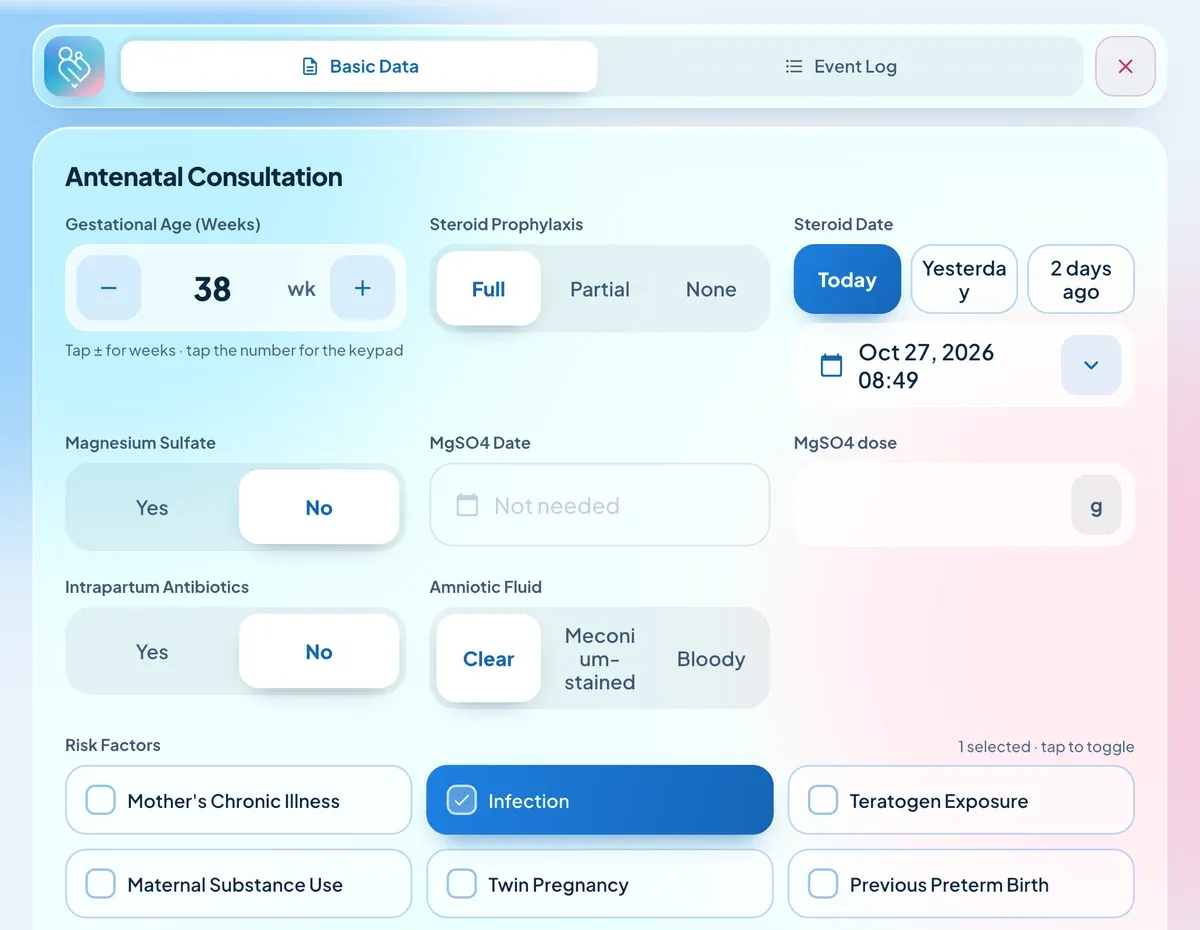Check Mother's Chronic Illness risk factor
This screenshot has height=930, width=1200.
pos(238,800)
